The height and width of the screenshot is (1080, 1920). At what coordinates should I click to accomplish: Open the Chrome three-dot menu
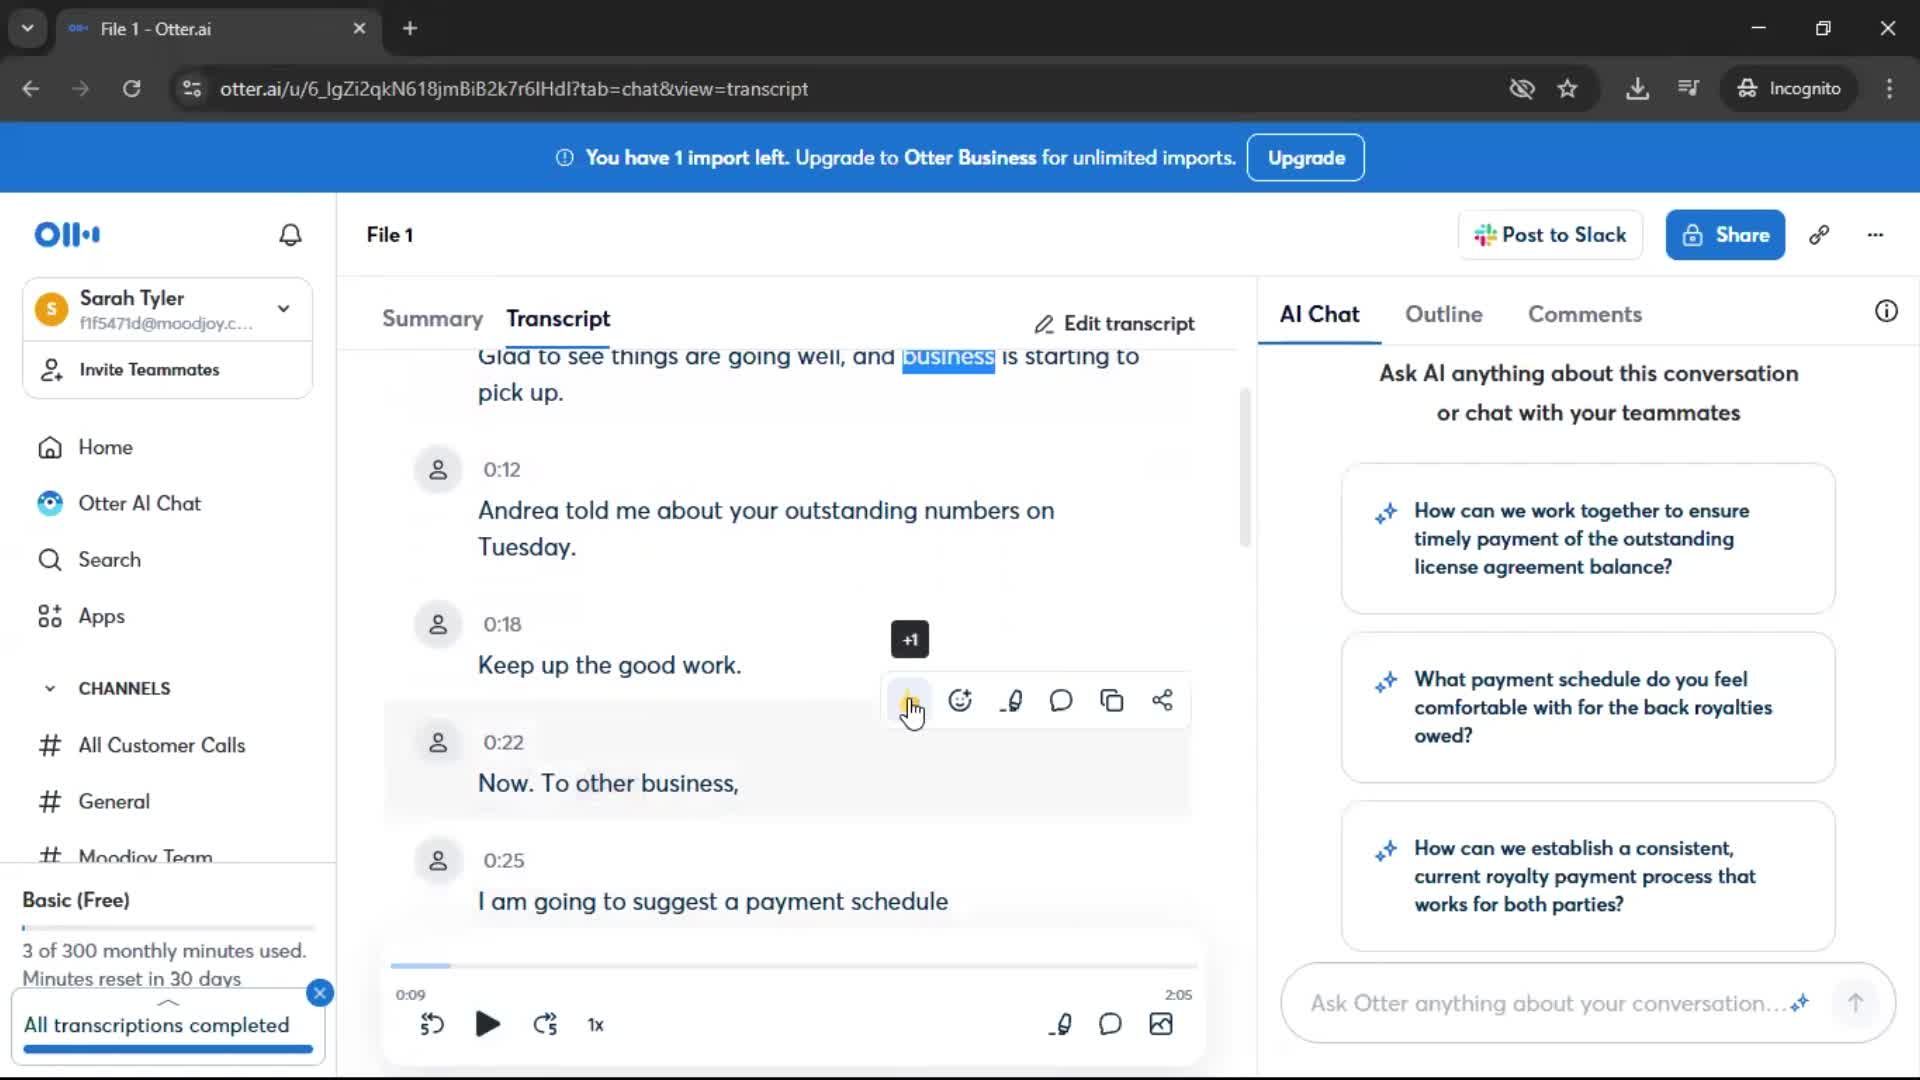tap(1889, 89)
